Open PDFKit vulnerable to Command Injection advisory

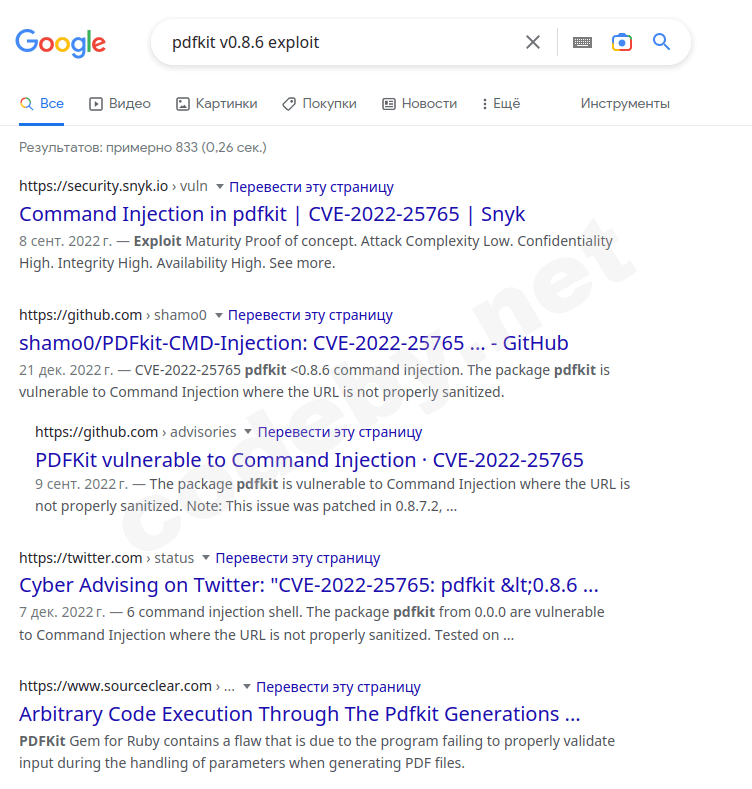pyautogui.click(x=309, y=460)
